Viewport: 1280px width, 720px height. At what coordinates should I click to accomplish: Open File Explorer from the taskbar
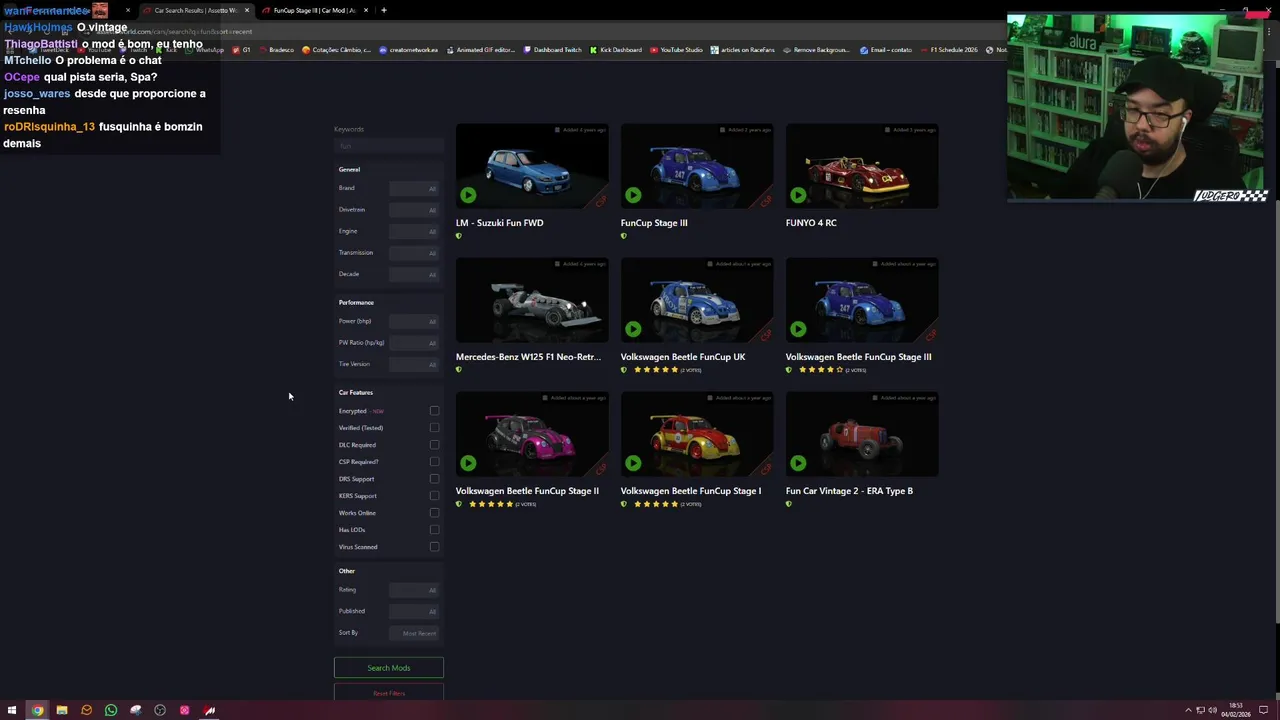pyautogui.click(x=61, y=710)
